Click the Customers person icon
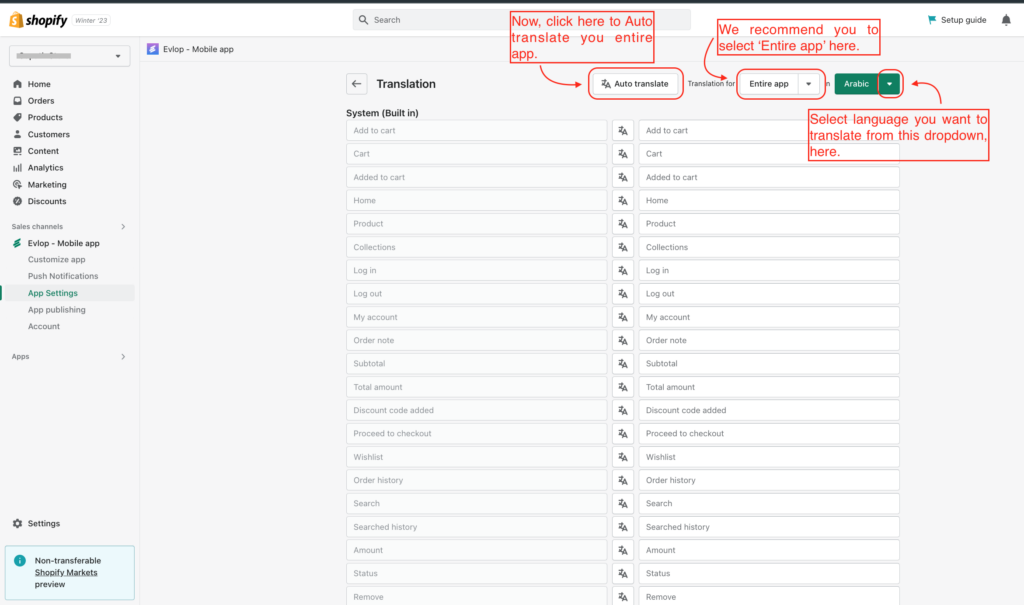 click(18, 134)
